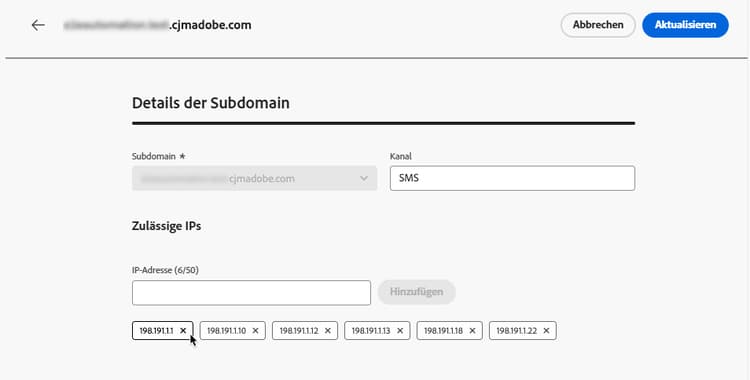The height and width of the screenshot is (380, 750).
Task: Open the Subdomain combo box
Action: (x=254, y=178)
